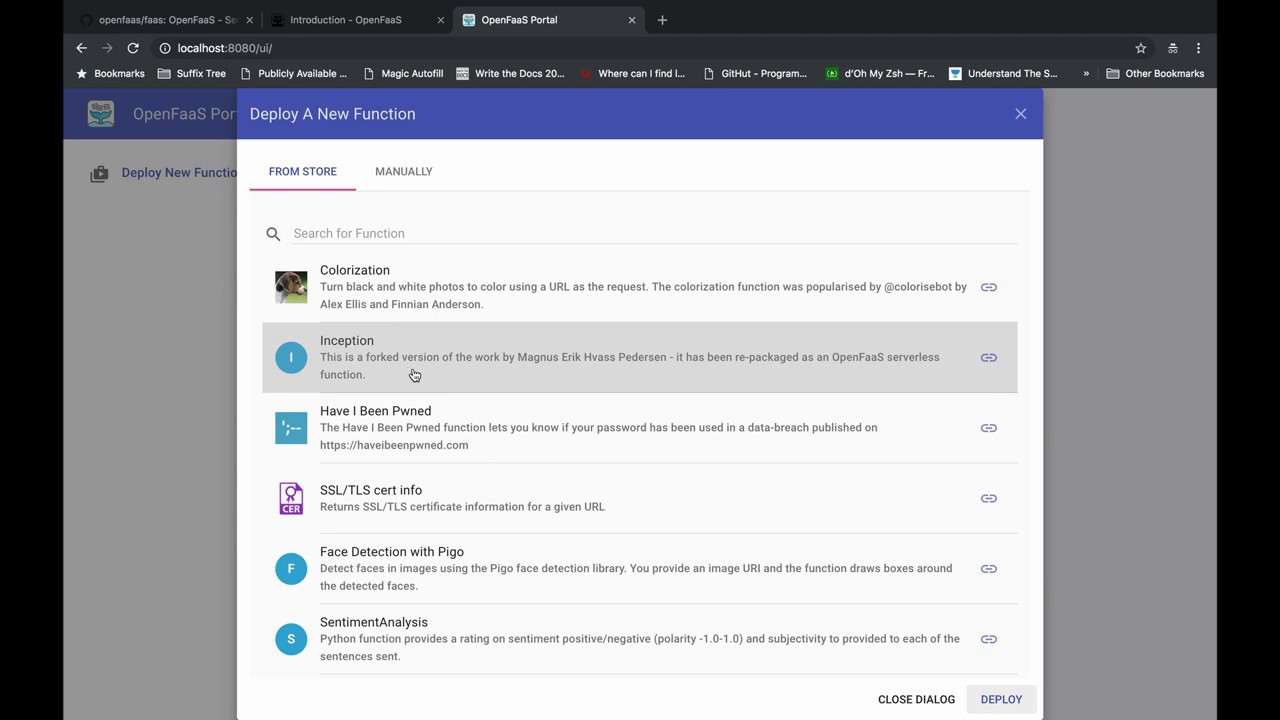Open the Write the Docs bookmark
The image size is (1280, 720).
pos(510,74)
